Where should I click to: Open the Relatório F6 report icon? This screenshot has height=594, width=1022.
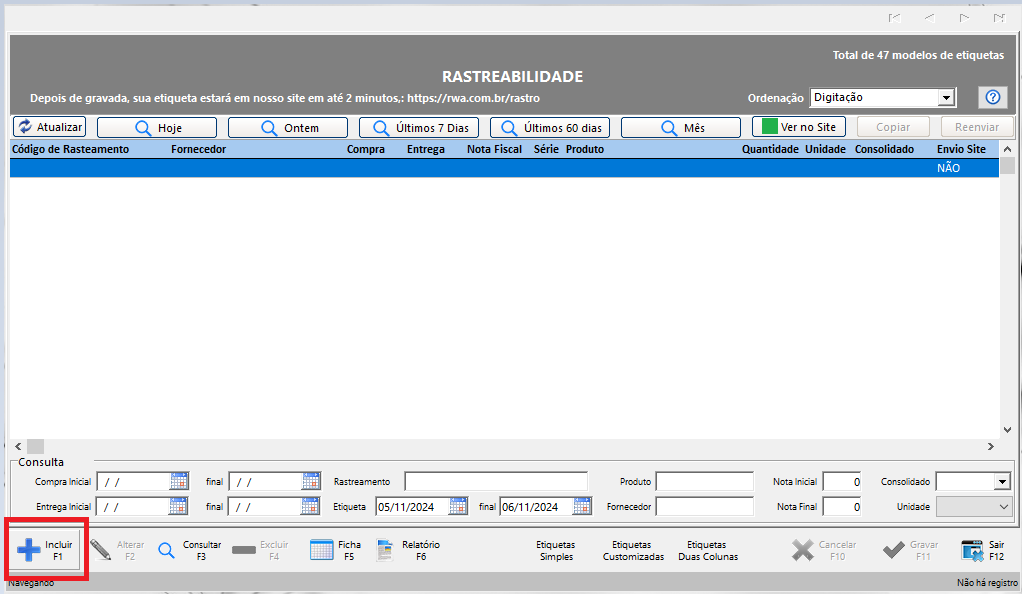385,550
